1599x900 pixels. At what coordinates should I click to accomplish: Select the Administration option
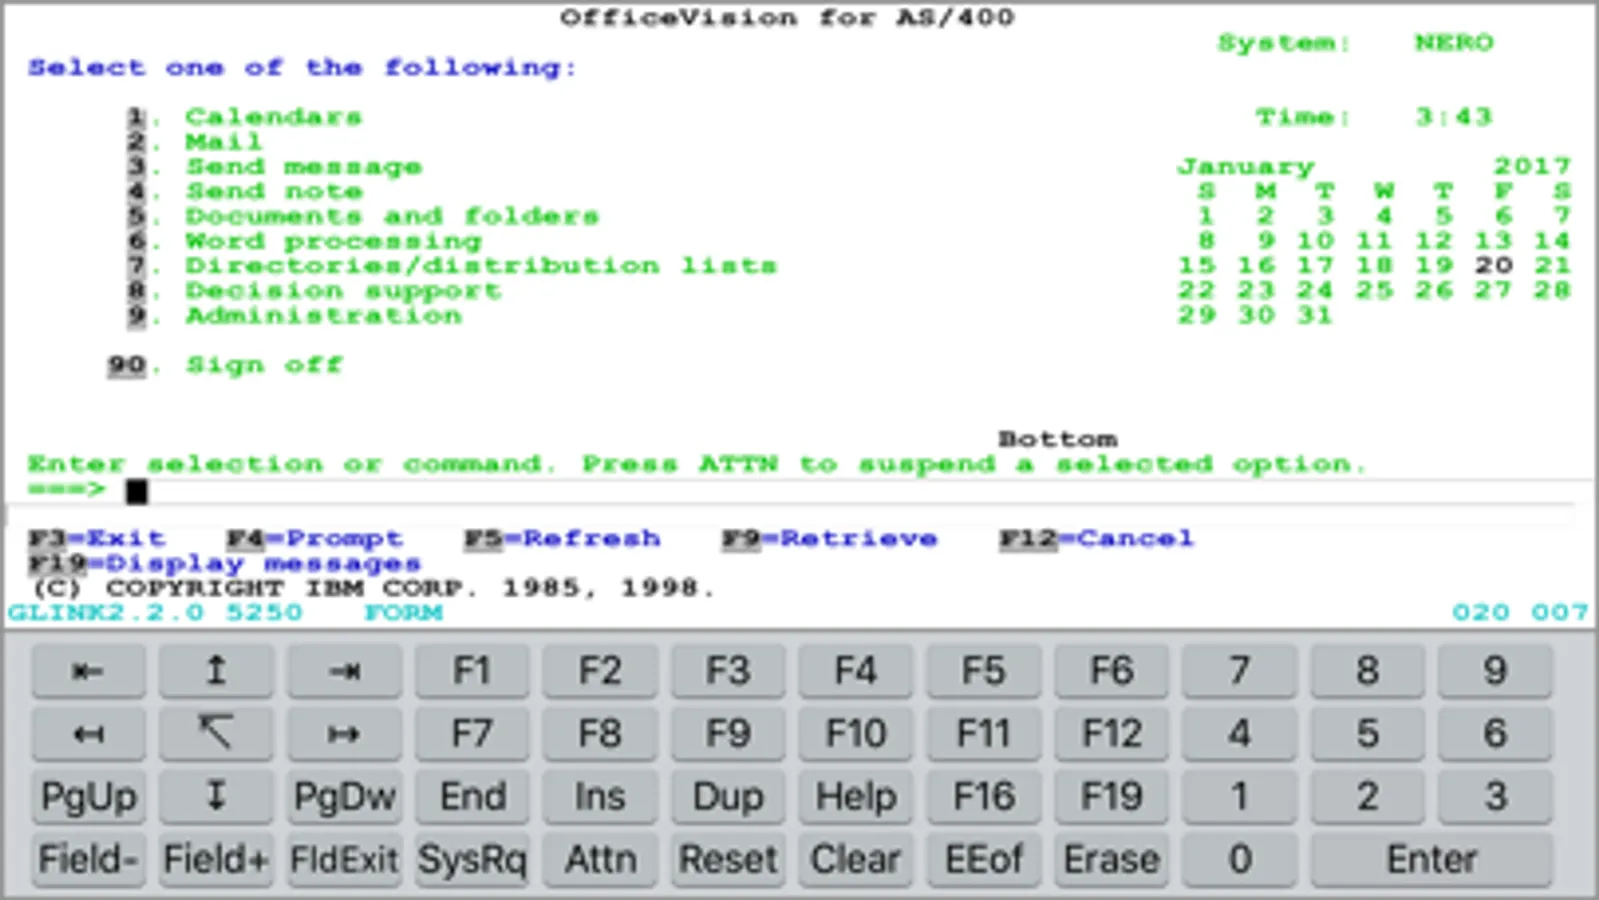point(294,316)
